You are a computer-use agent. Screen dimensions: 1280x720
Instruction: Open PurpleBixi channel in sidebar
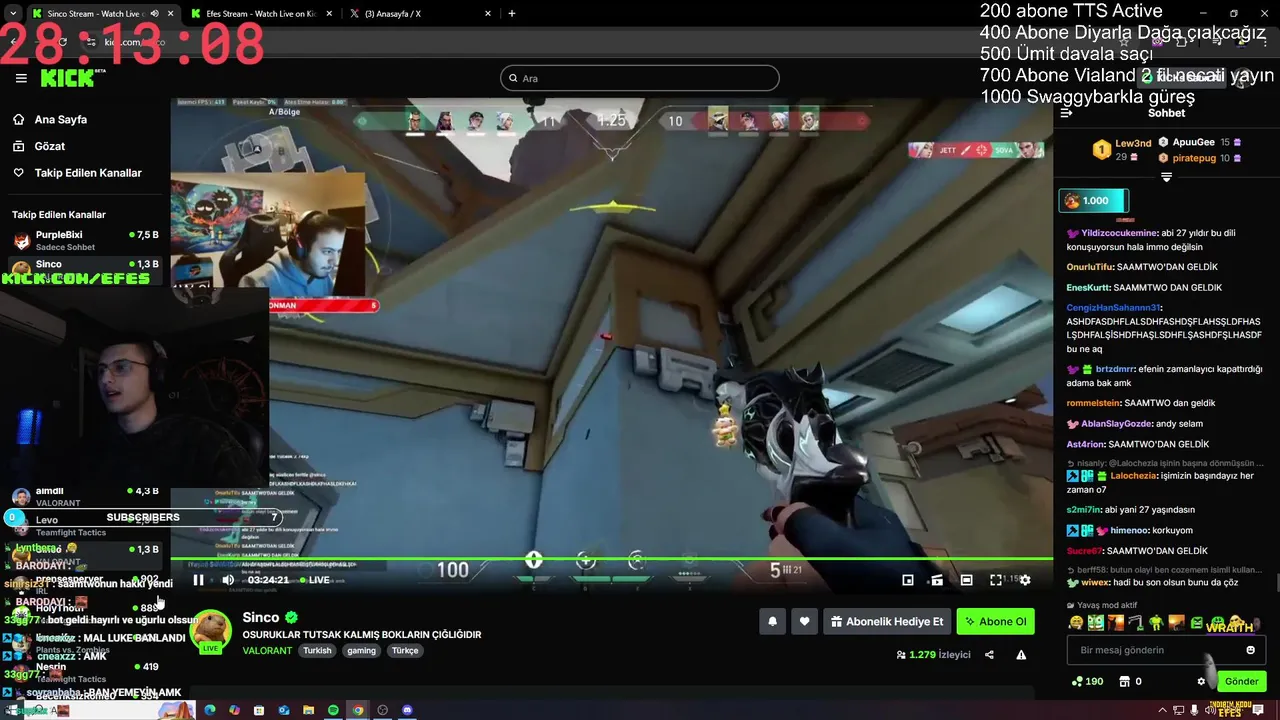[85, 240]
